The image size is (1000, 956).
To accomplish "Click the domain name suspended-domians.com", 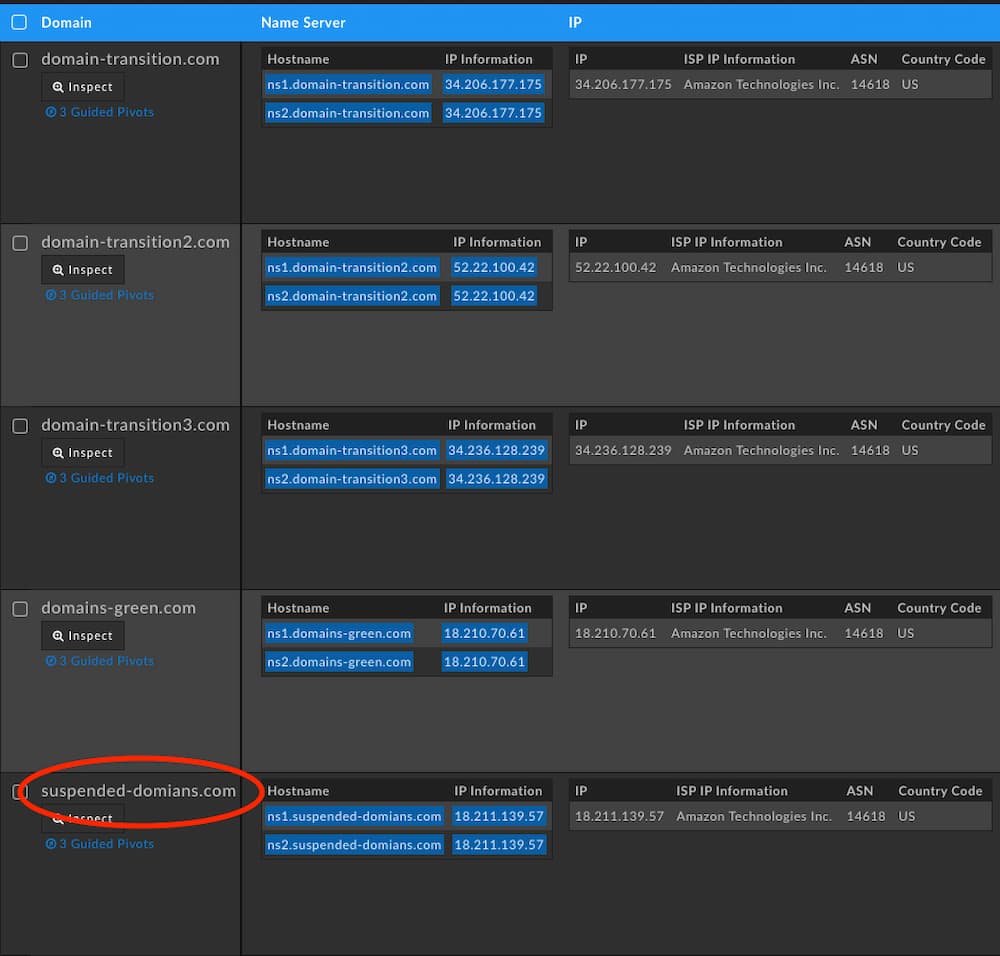I will (138, 791).
